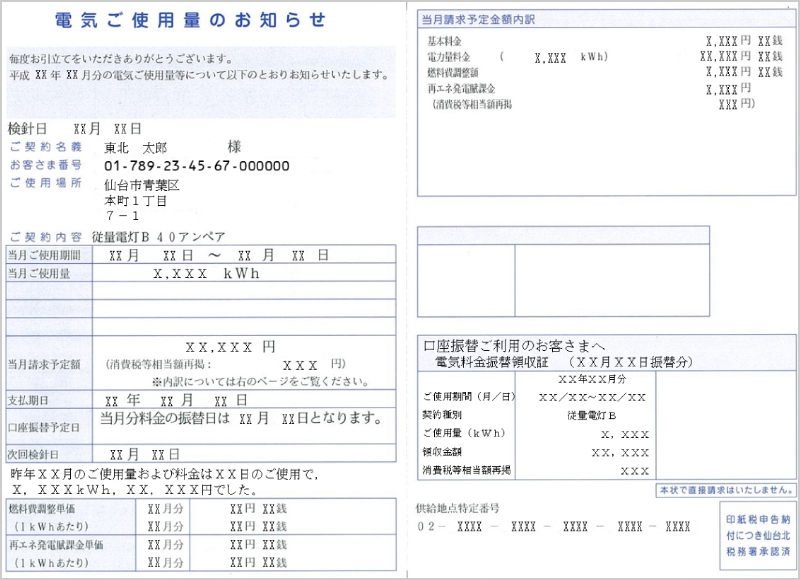Select the 口座振替予定日 row label

[x=44, y=427]
